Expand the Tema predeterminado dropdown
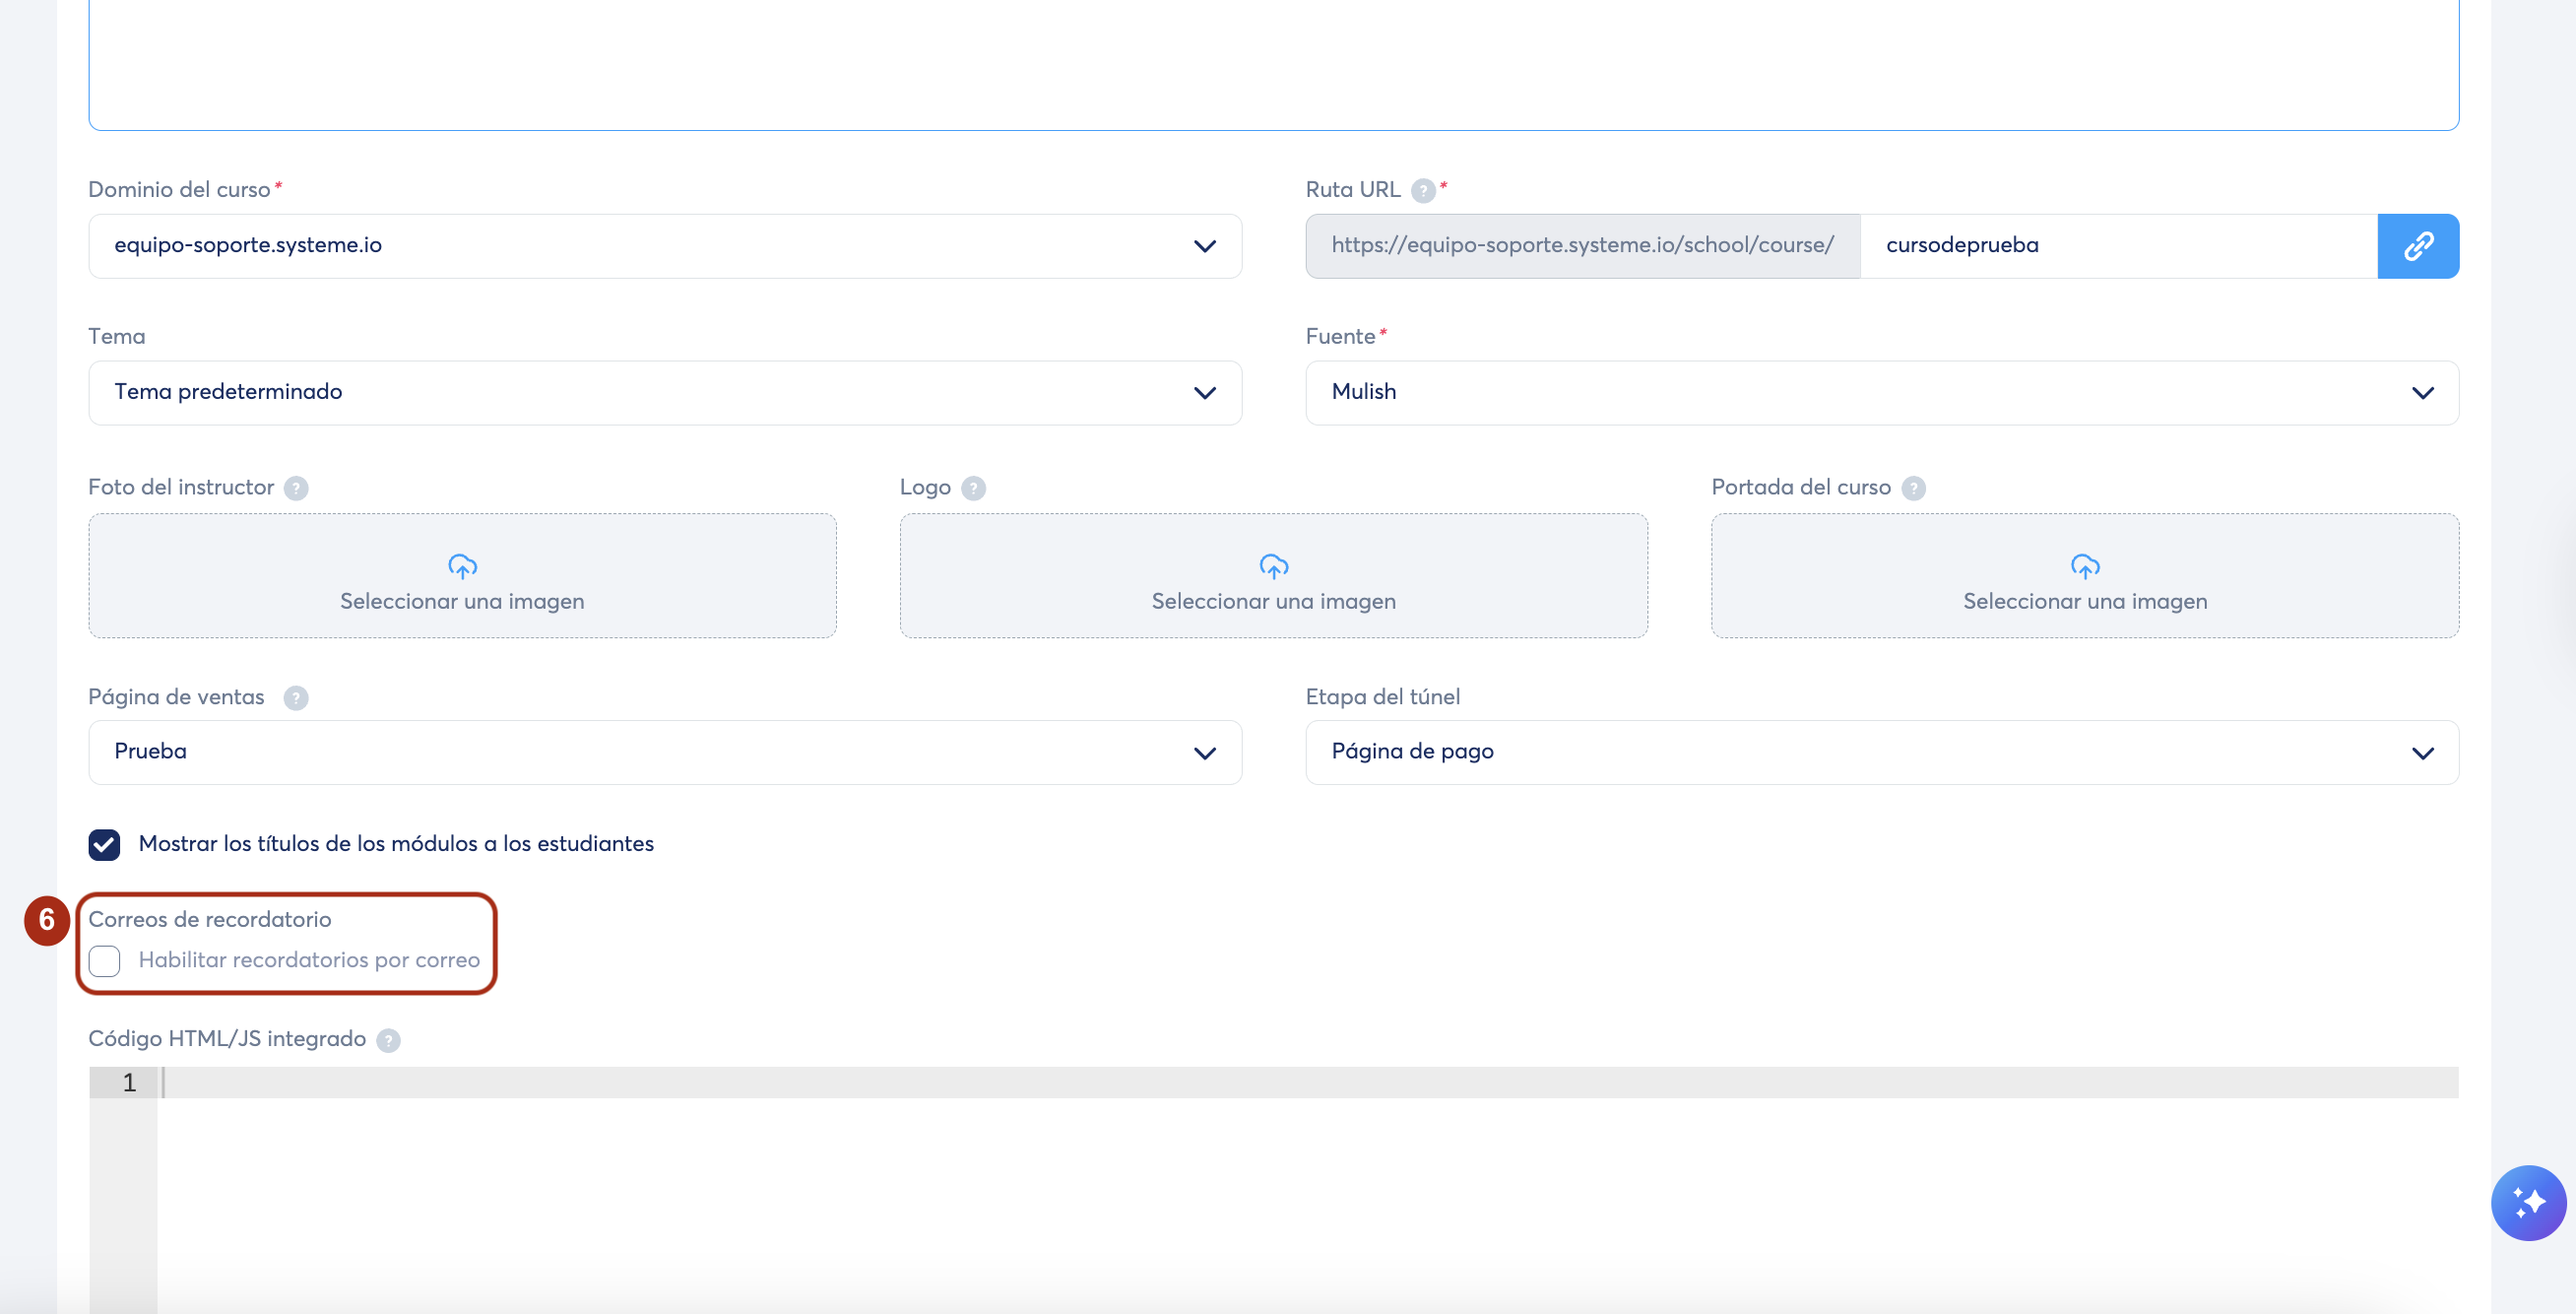Image resolution: width=2576 pixels, height=1314 pixels. click(665, 393)
